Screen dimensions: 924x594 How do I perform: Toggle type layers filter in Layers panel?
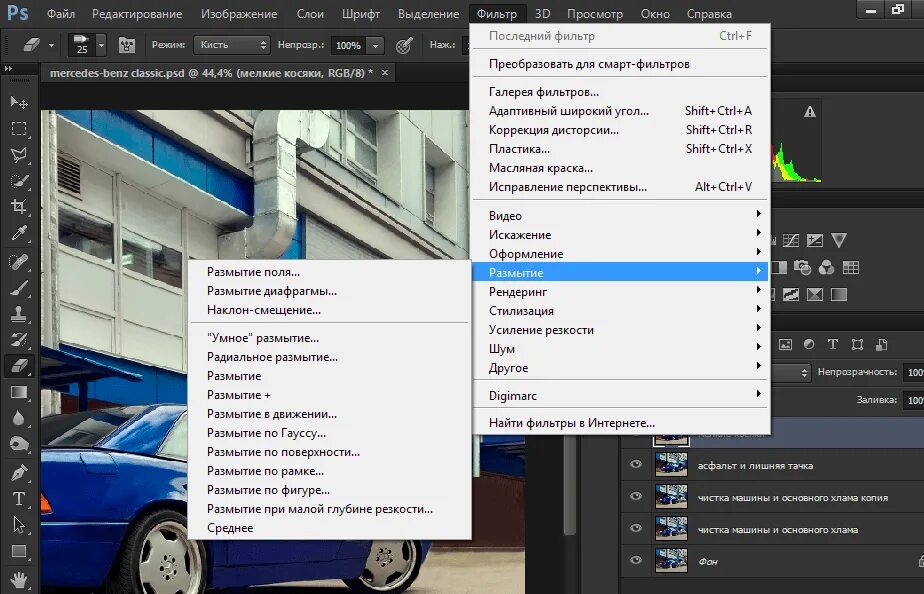[833, 345]
